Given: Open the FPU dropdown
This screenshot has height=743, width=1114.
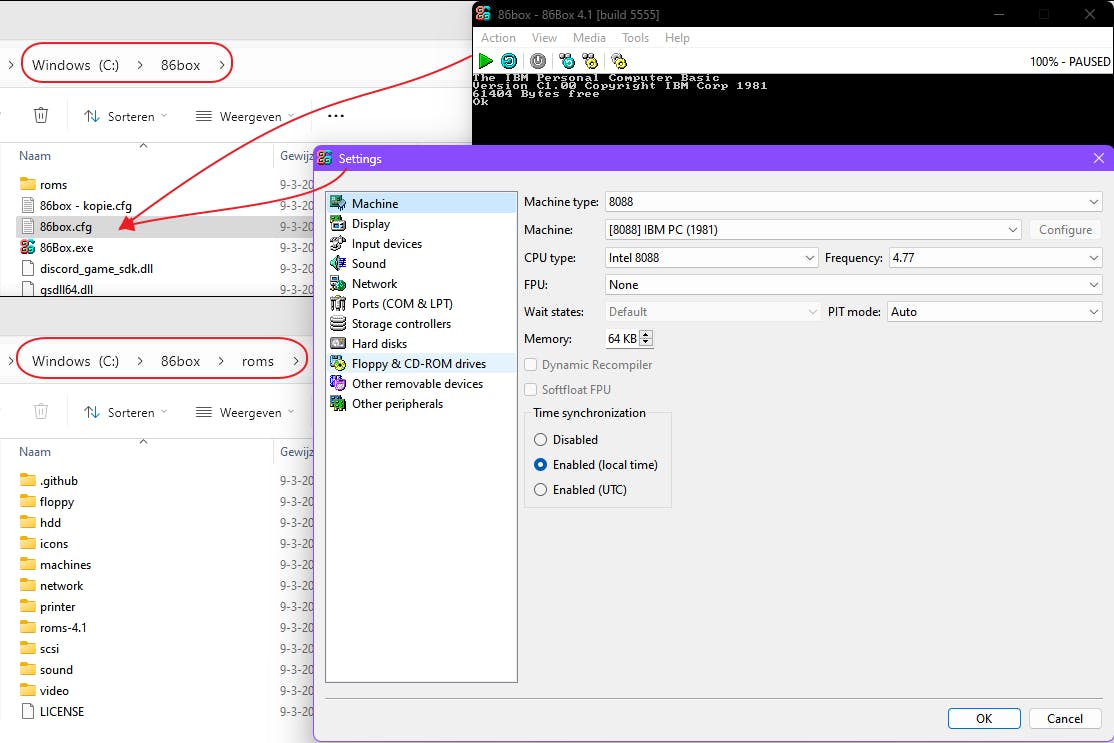Looking at the screenshot, I should pyautogui.click(x=853, y=285).
